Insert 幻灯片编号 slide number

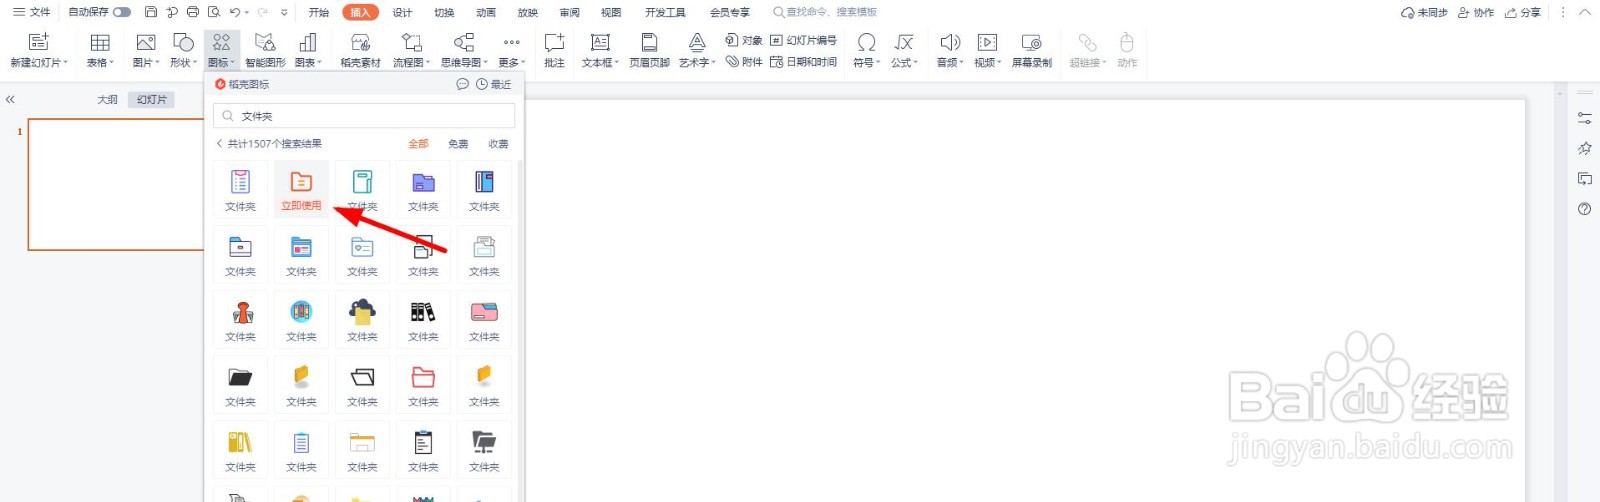(x=804, y=40)
